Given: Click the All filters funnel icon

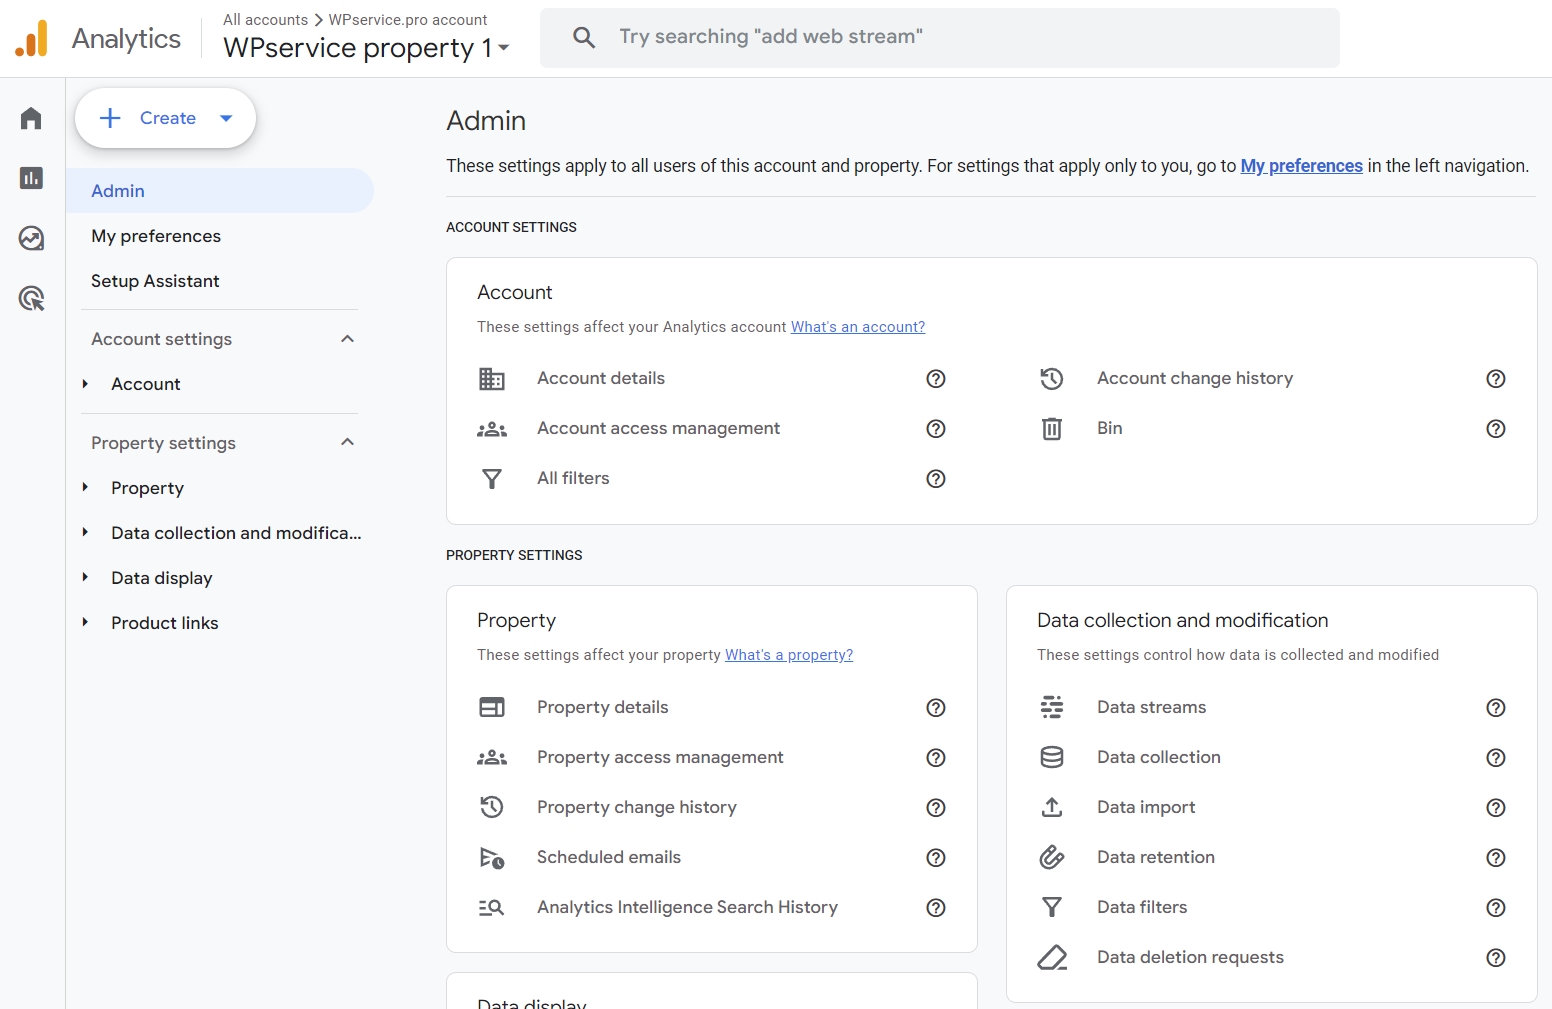Looking at the screenshot, I should coord(492,479).
